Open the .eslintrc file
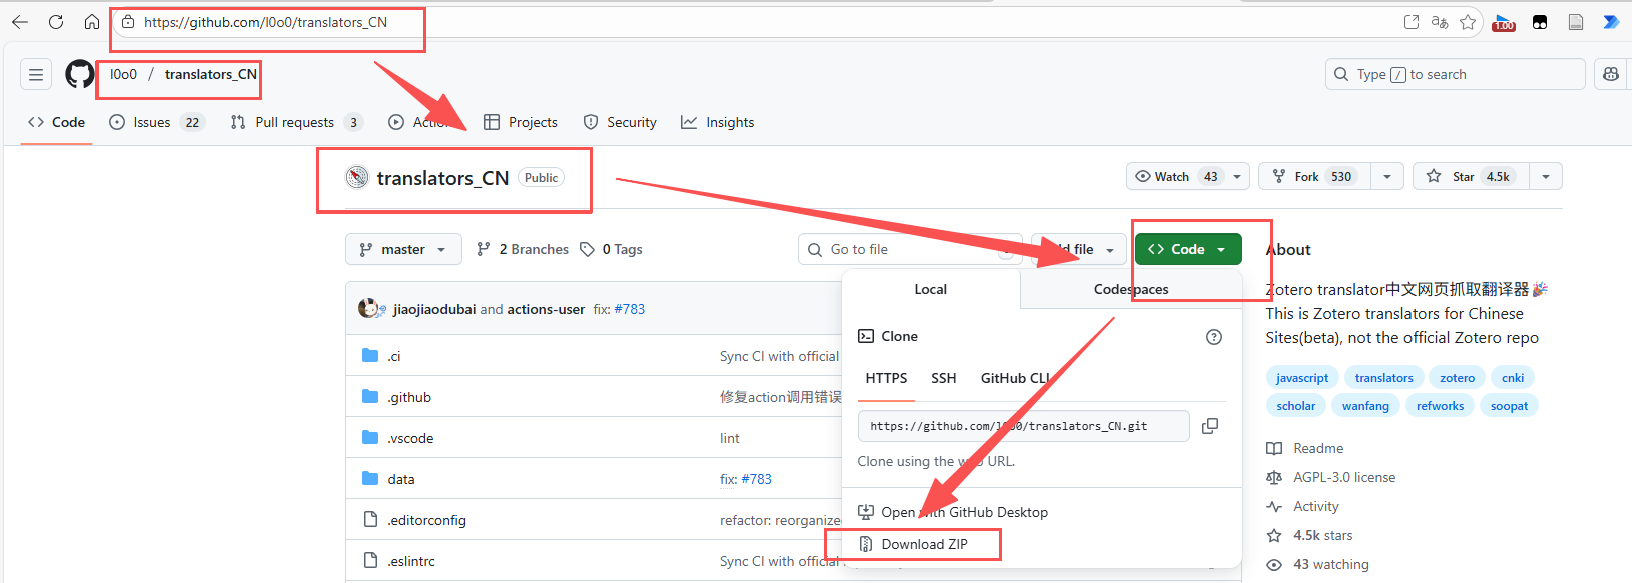 [411, 561]
